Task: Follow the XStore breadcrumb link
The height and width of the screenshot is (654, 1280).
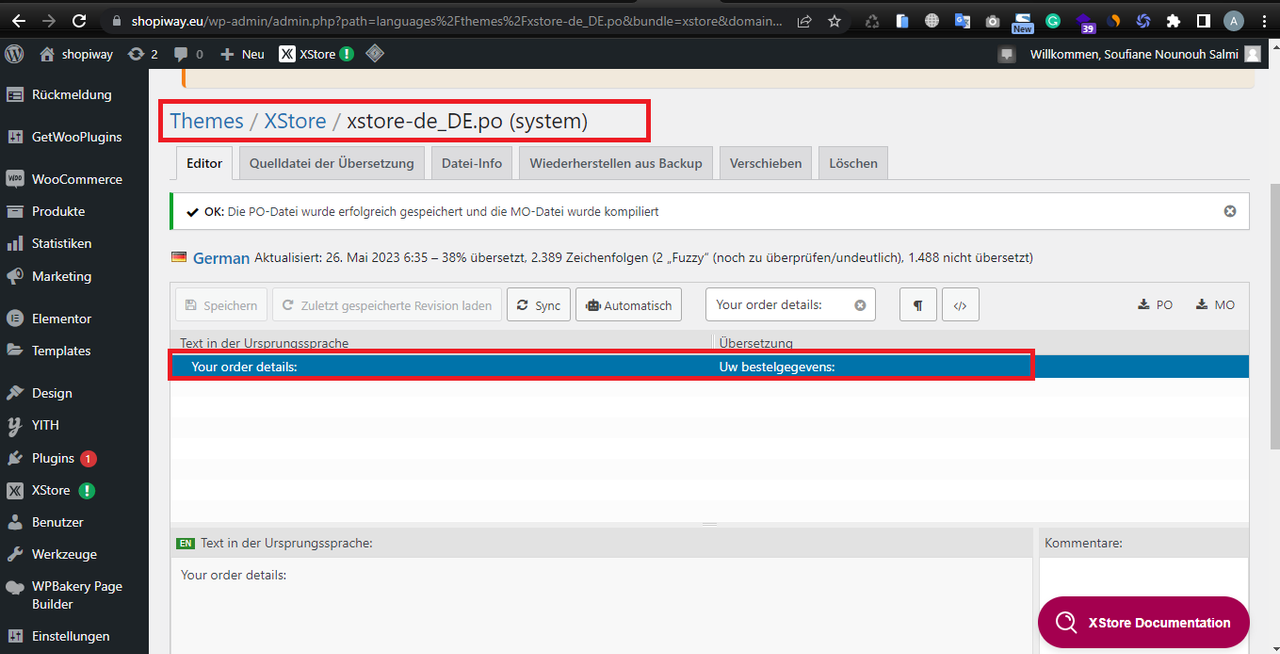Action: coord(295,121)
